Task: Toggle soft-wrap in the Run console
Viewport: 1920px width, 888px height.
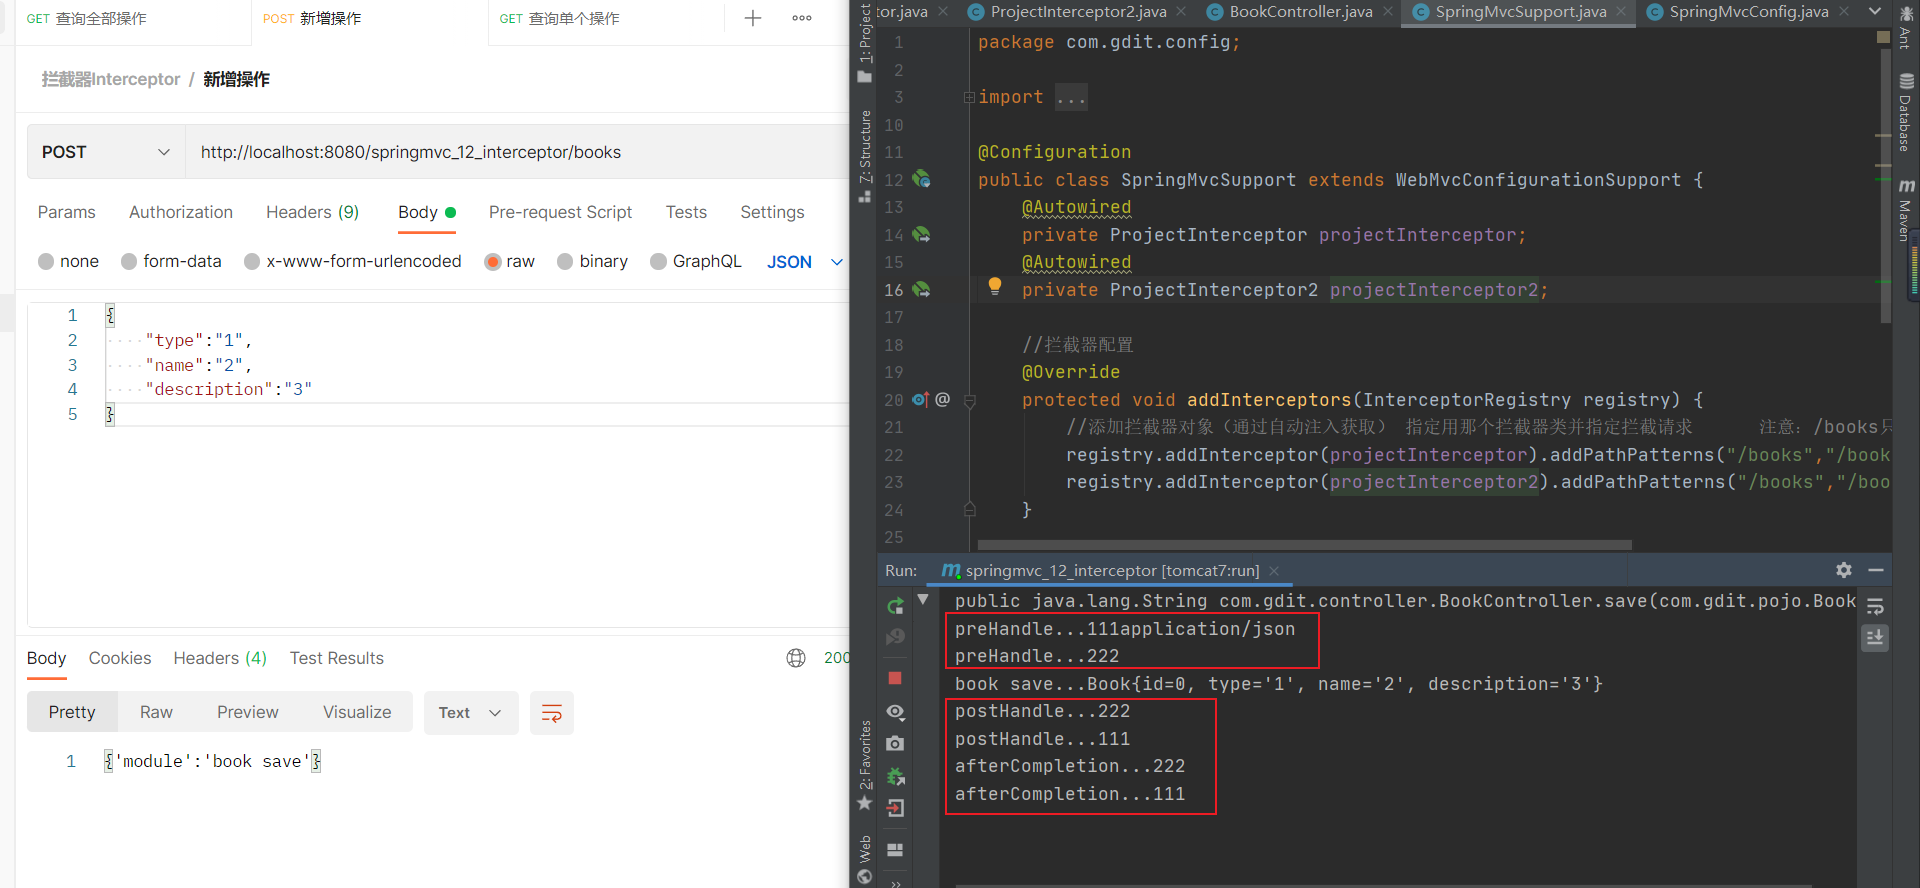Action: click(1875, 606)
